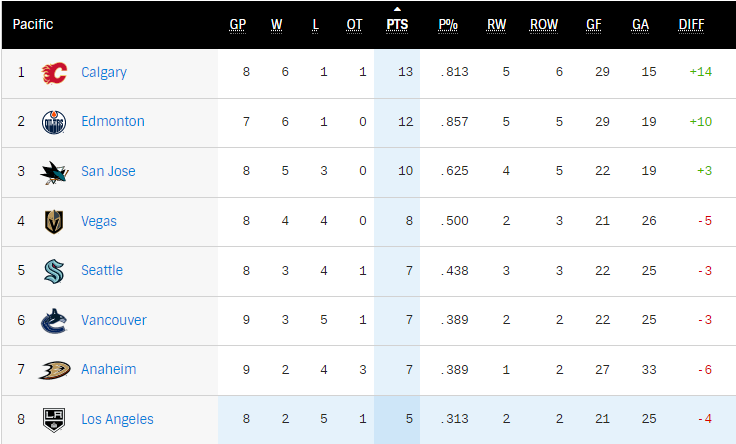Open the Calgary team link

coord(104,72)
